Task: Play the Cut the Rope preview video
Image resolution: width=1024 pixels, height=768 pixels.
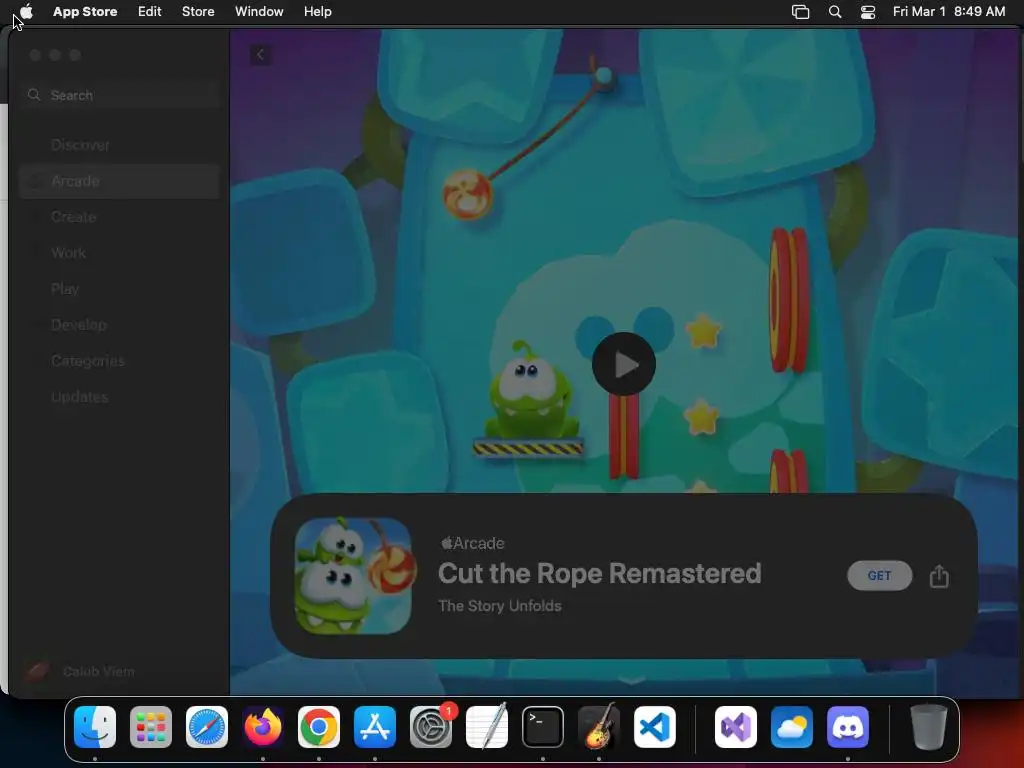Action: pyautogui.click(x=624, y=364)
